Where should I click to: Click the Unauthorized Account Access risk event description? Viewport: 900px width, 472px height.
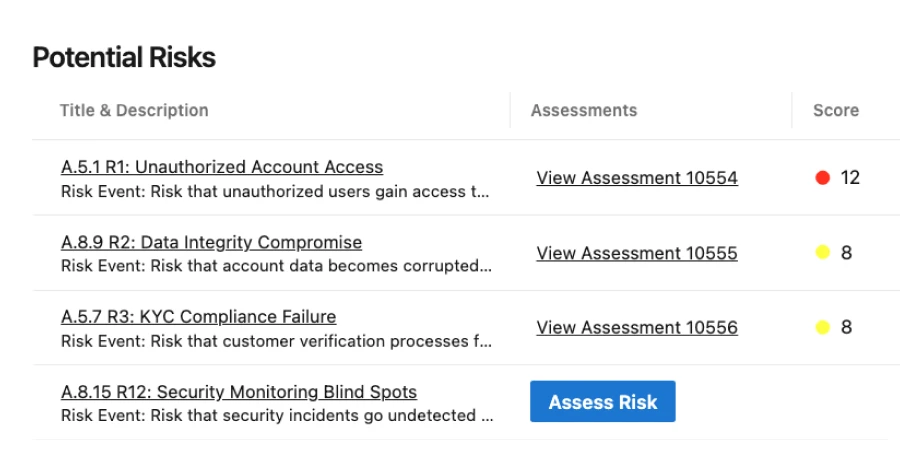(275, 191)
